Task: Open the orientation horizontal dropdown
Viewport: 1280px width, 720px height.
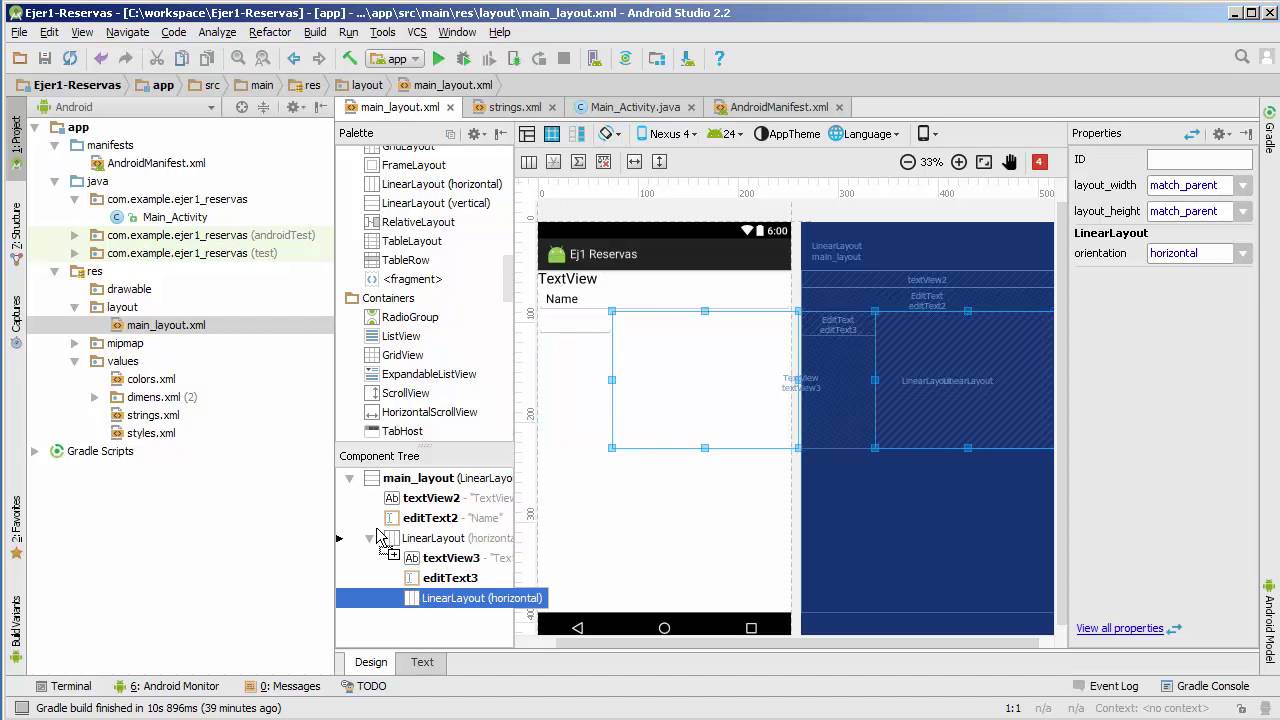Action: tap(1243, 253)
